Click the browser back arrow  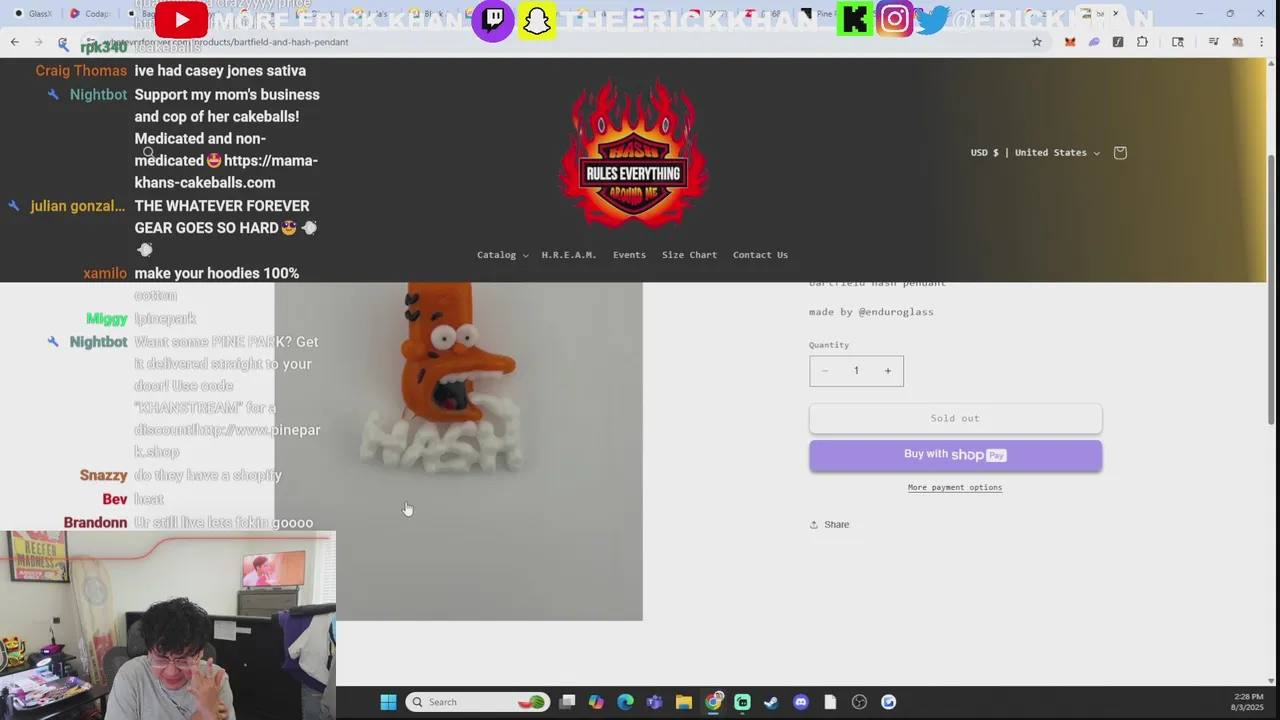14,42
